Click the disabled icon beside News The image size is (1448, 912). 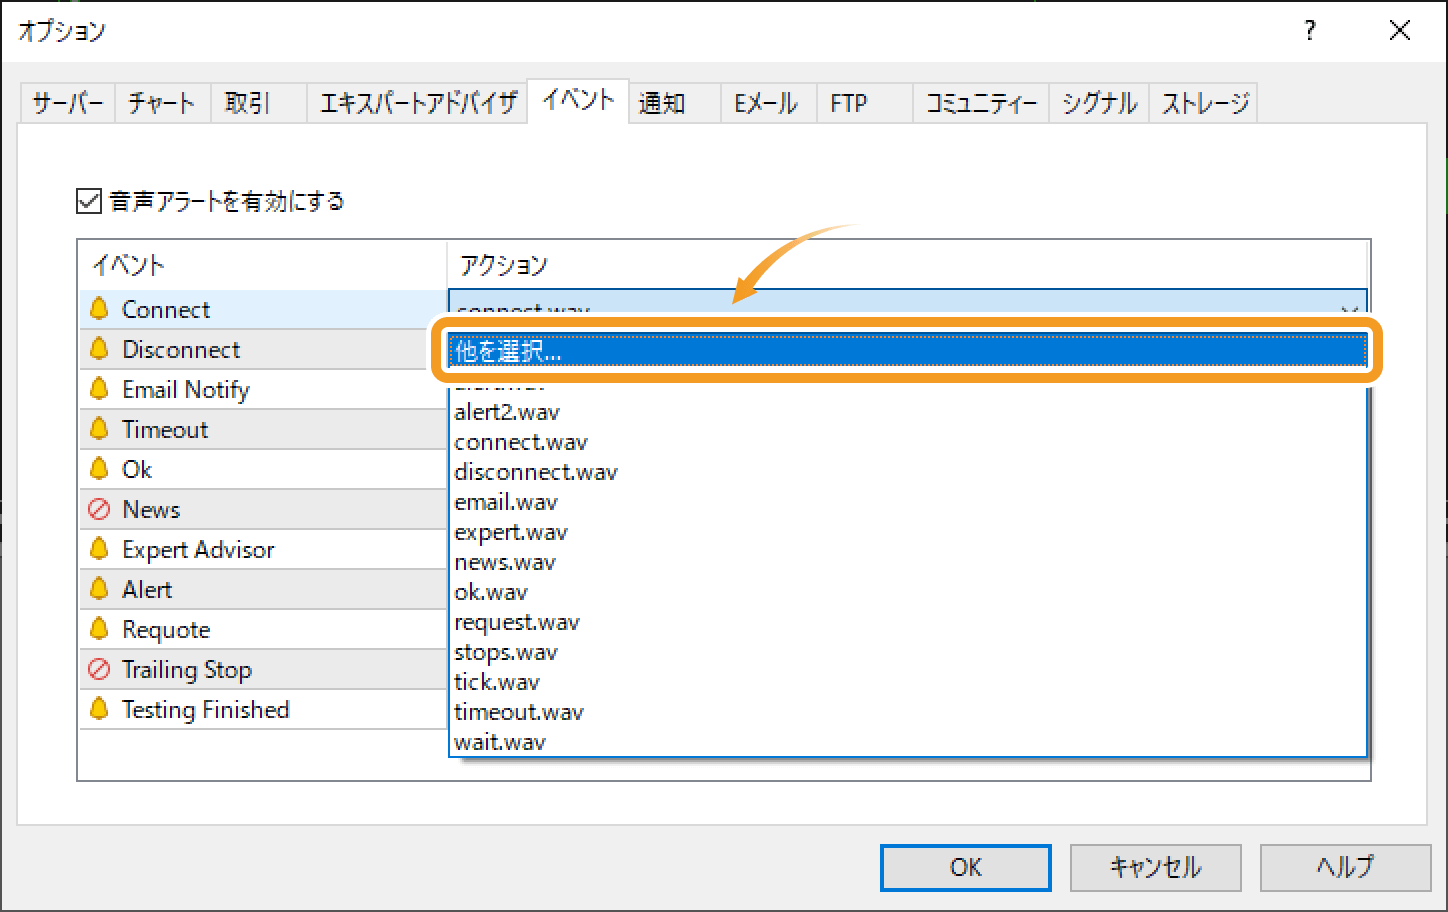click(x=99, y=509)
